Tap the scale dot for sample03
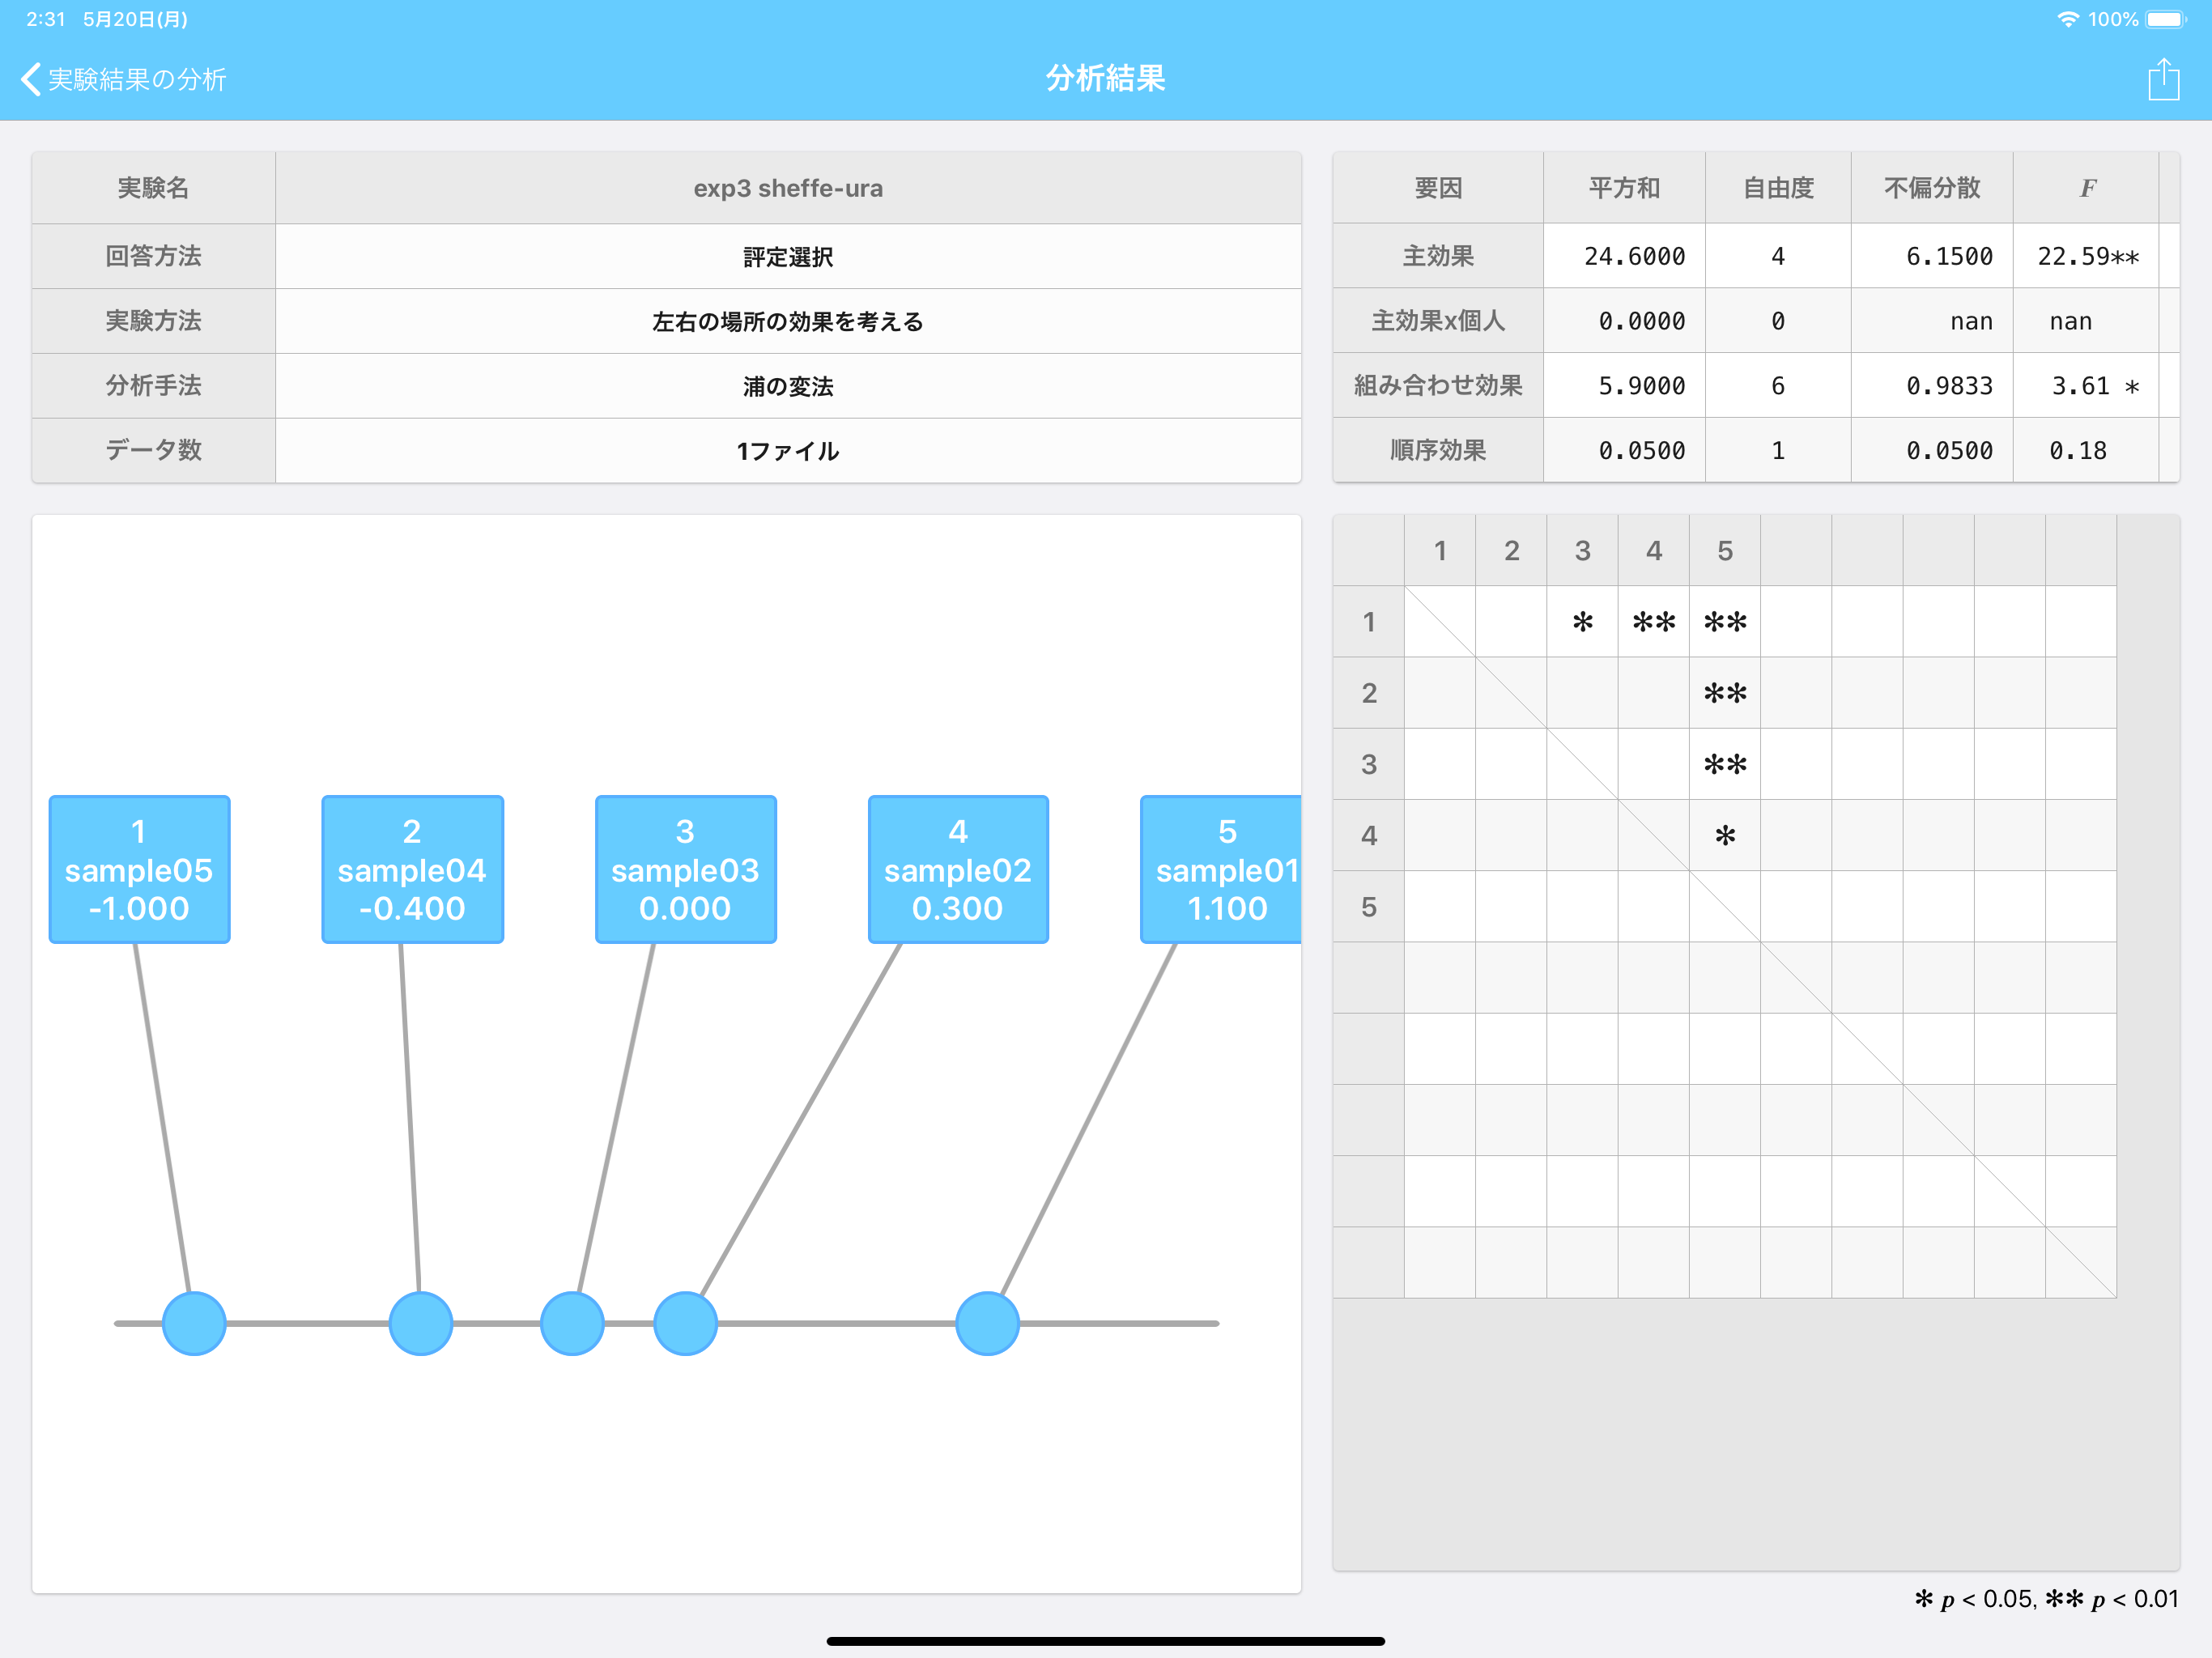This screenshot has width=2212, height=1658. pos(572,1323)
